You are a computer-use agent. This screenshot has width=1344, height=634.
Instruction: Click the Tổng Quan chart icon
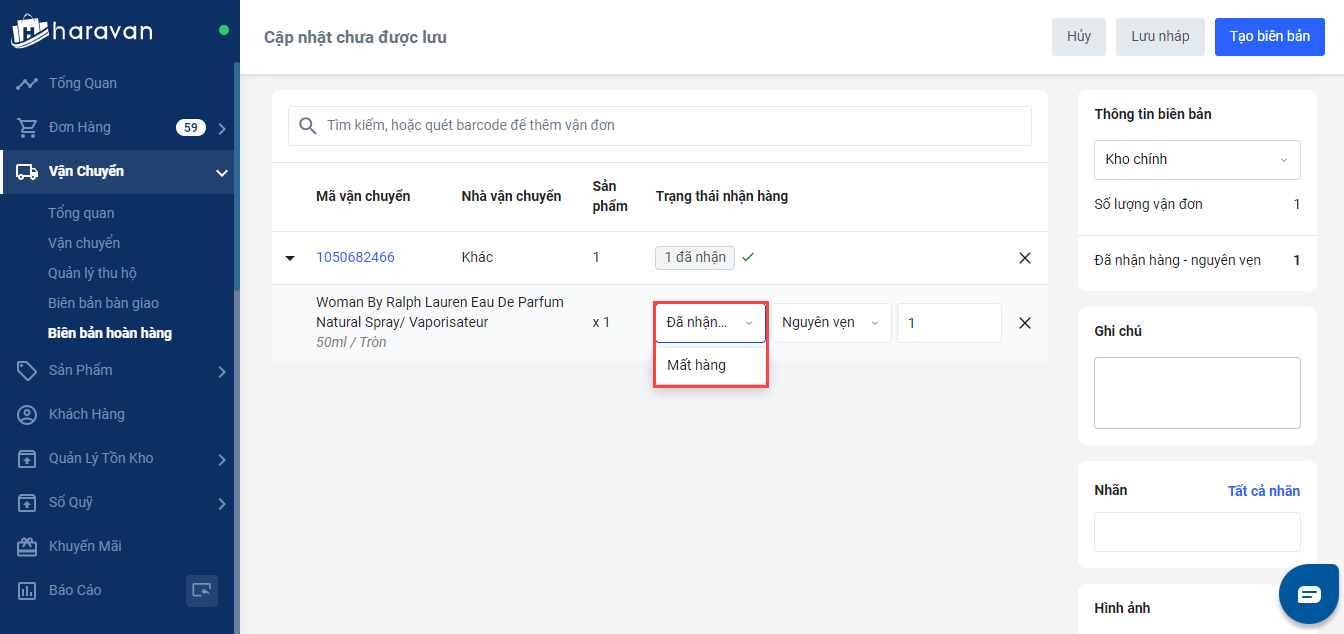pyautogui.click(x=27, y=83)
